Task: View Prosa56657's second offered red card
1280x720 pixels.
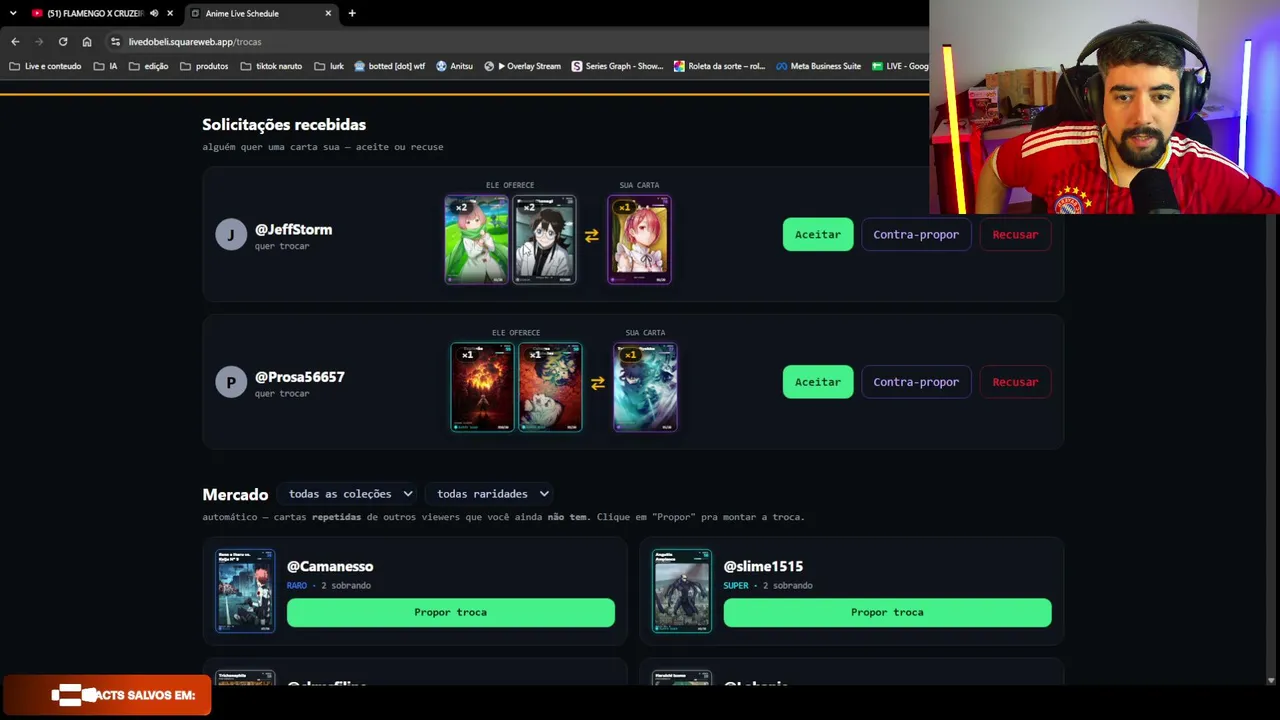Action: point(550,387)
